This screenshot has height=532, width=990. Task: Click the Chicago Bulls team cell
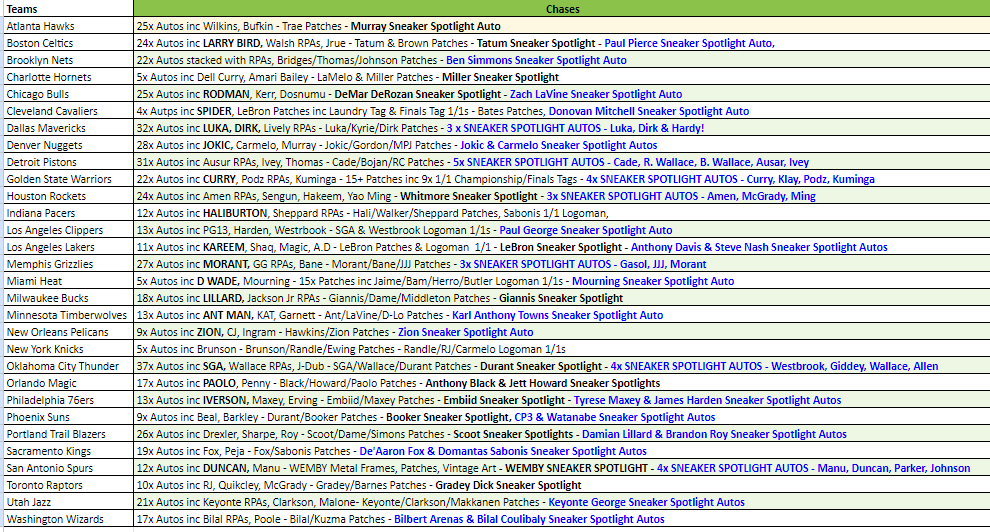click(x=66, y=94)
